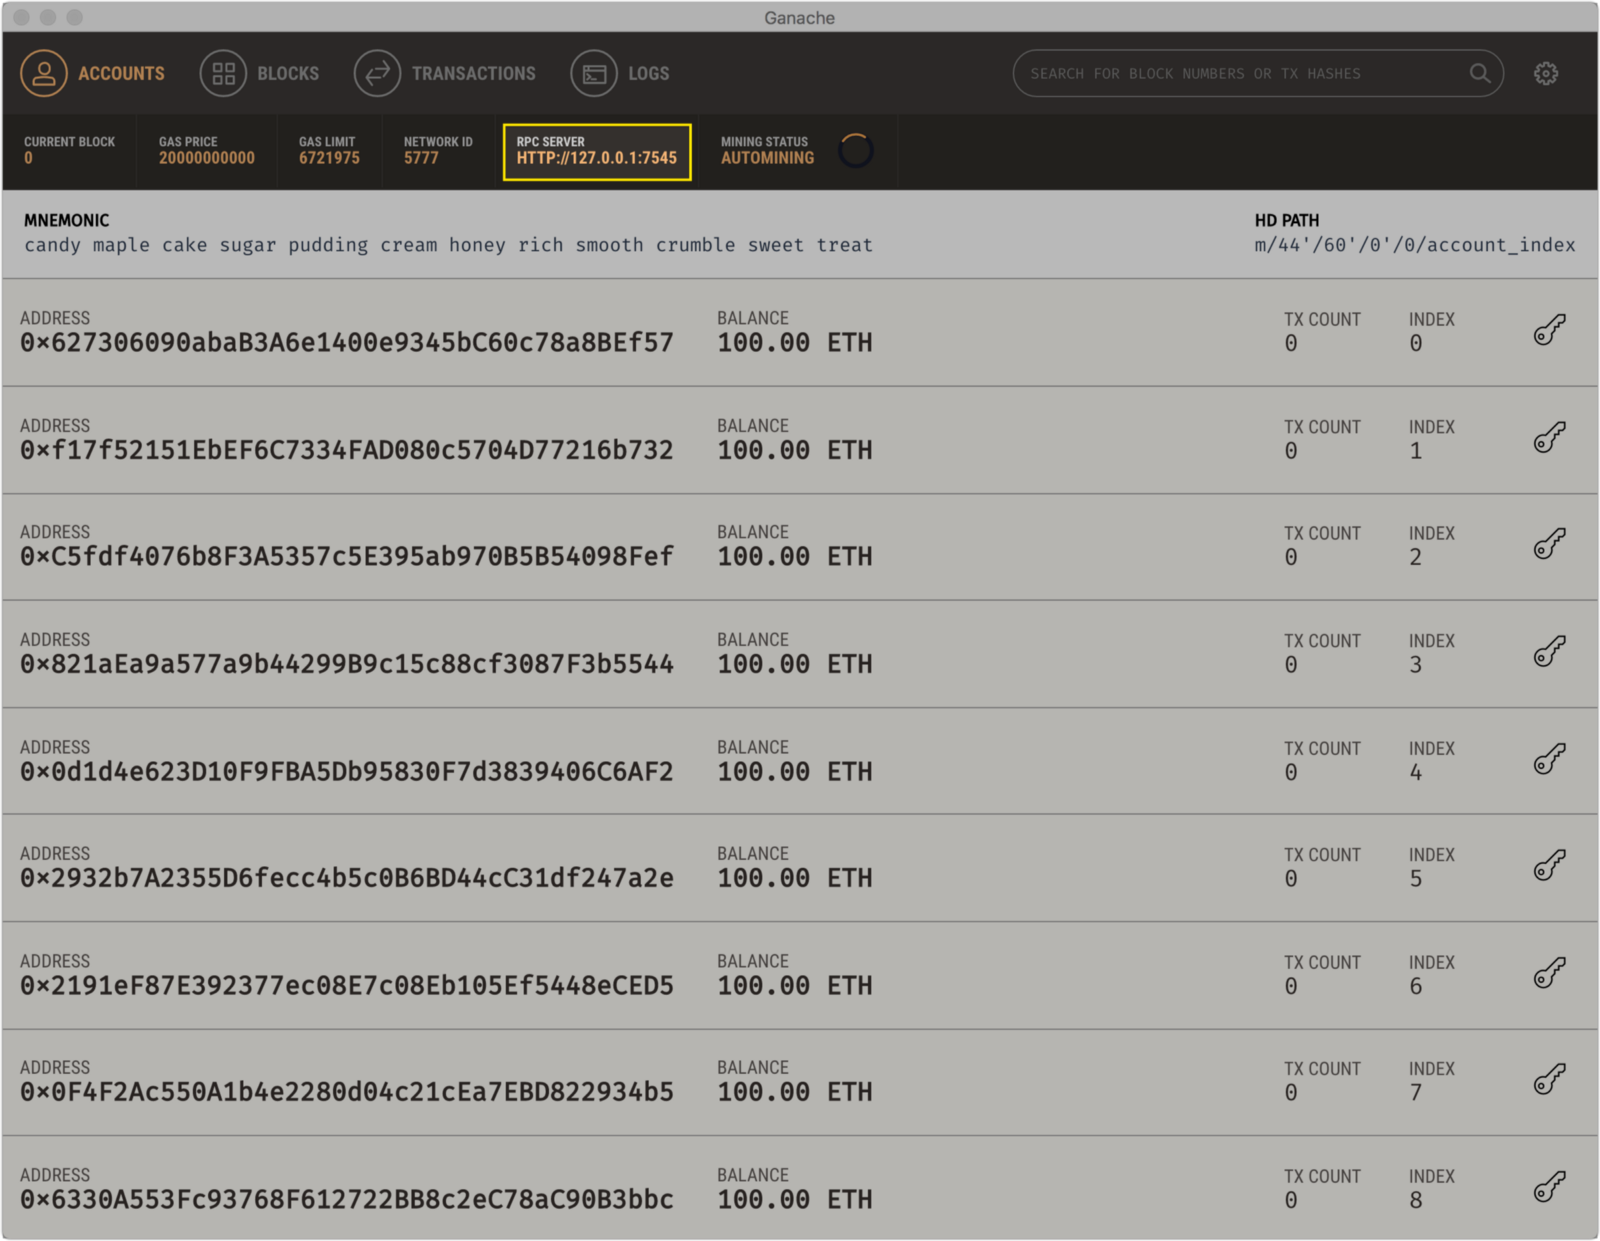Click the Automining status text
The height and width of the screenshot is (1241, 1600).
point(767,158)
